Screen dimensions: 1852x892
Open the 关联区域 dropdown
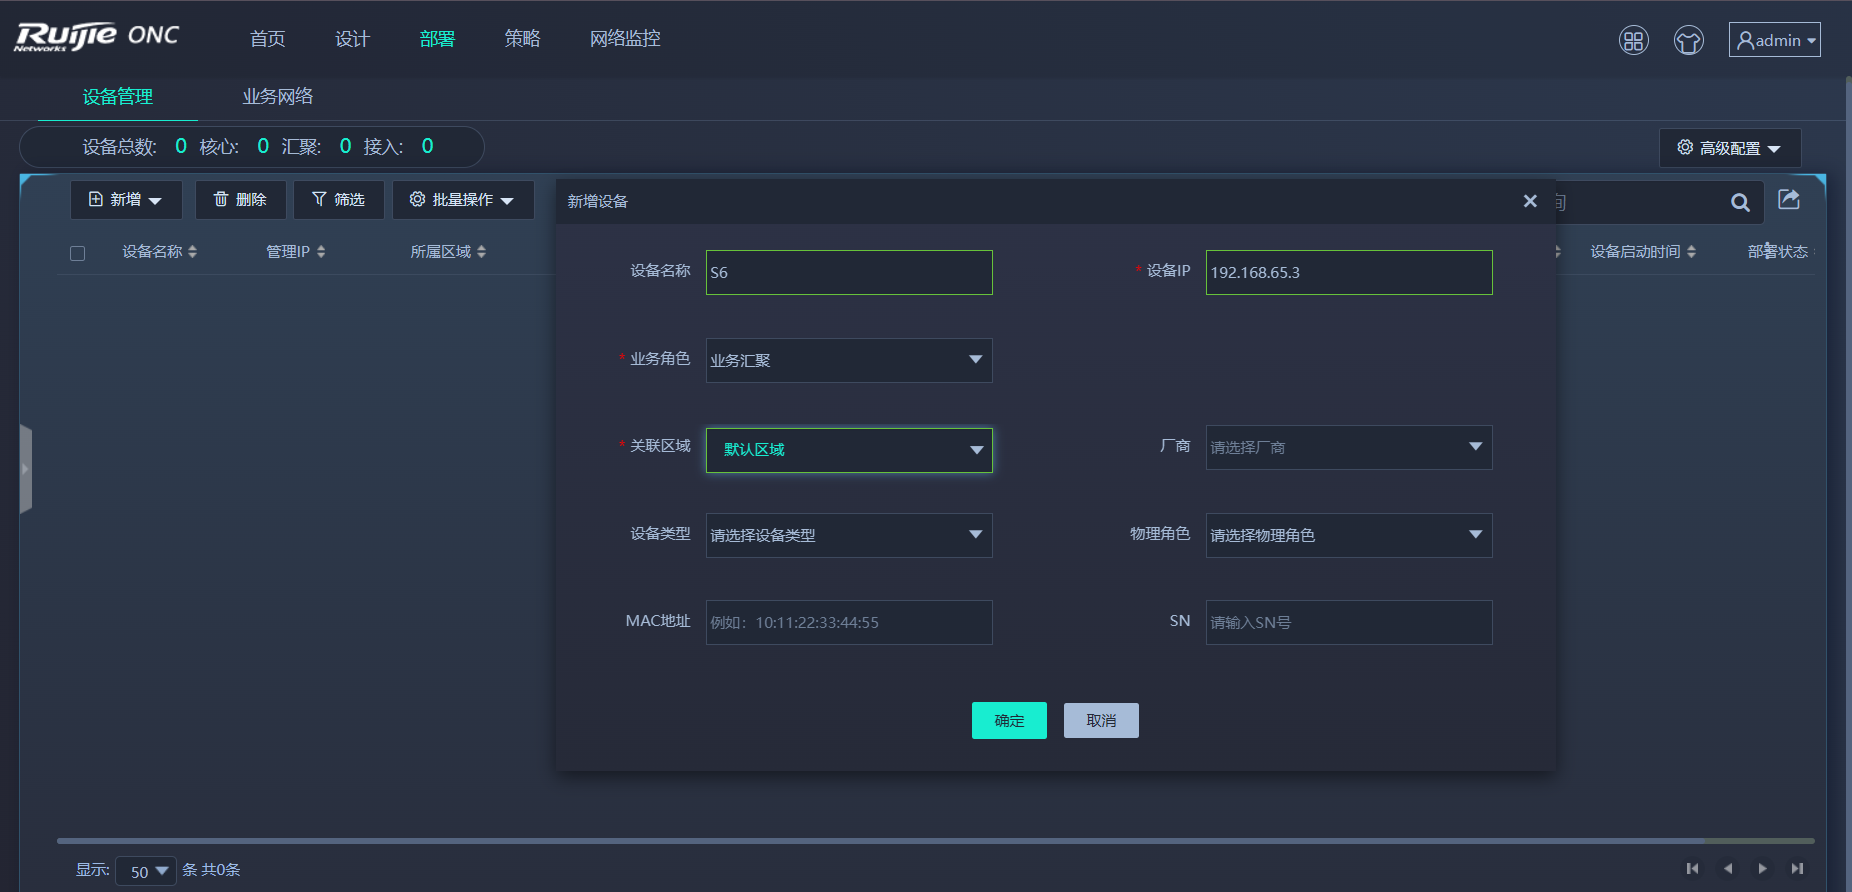(849, 450)
